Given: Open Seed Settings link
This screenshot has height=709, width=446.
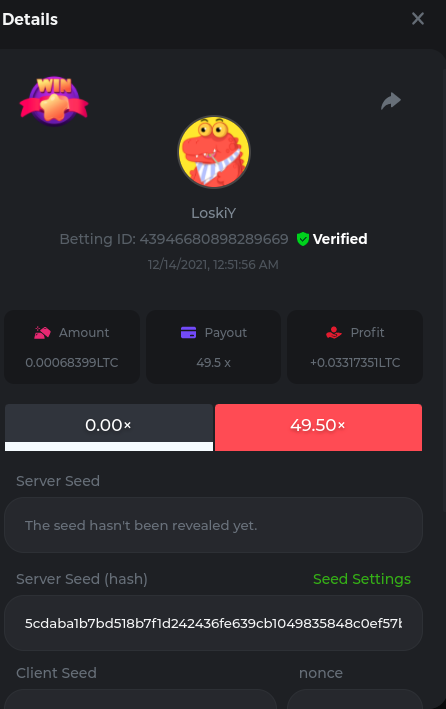Looking at the screenshot, I should [362, 579].
